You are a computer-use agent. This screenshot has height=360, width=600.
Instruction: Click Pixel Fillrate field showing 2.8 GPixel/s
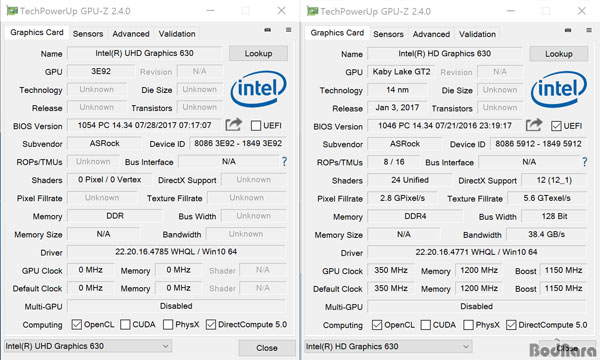click(x=403, y=198)
